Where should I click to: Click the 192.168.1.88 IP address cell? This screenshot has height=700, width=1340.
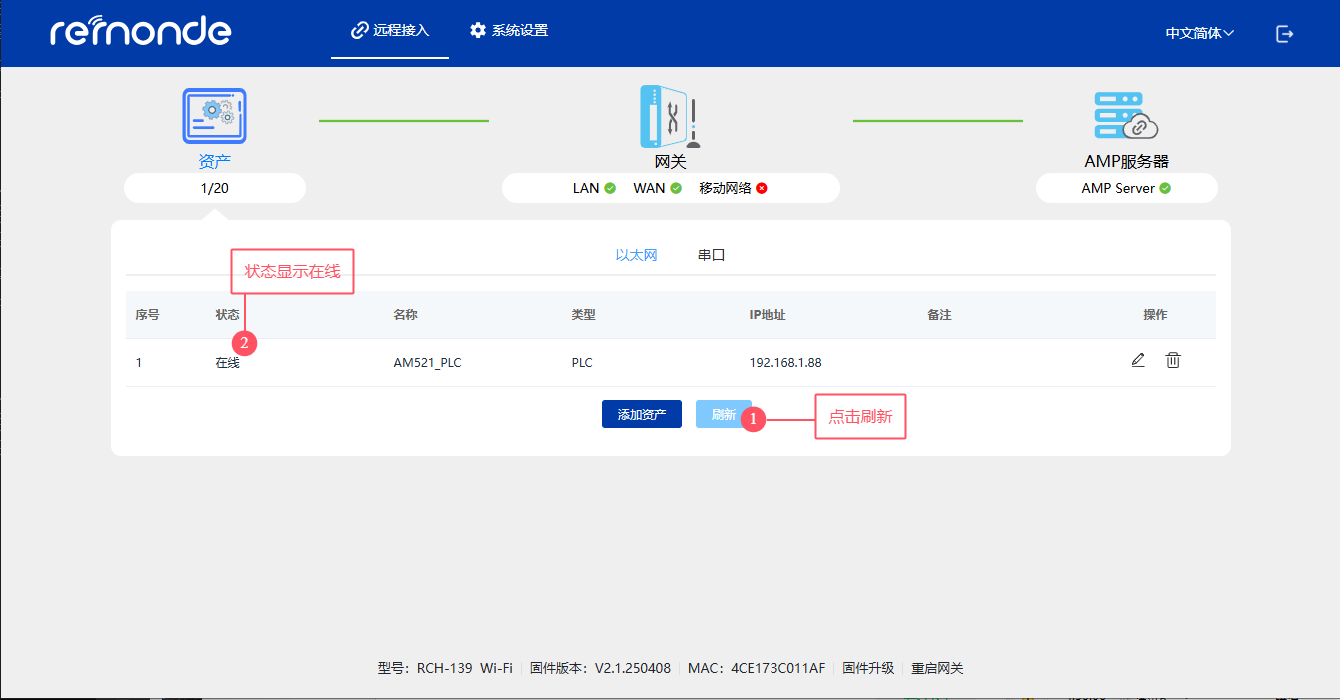click(x=785, y=363)
